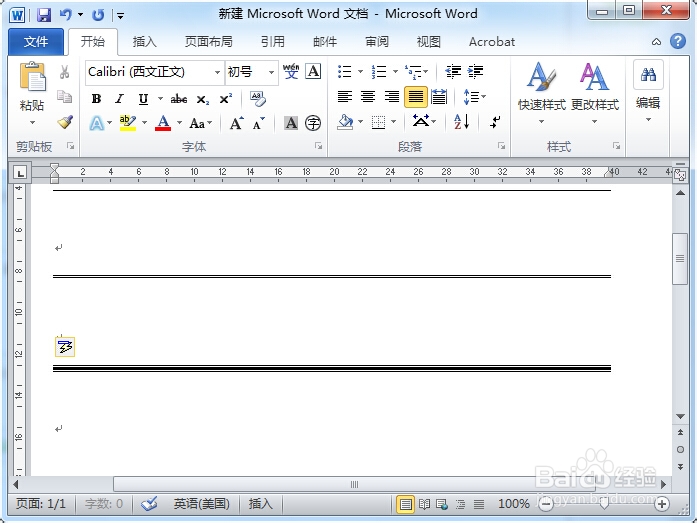This screenshot has height=523, width=697.
Task: Expand the Paste options arrow
Action: tap(32, 123)
